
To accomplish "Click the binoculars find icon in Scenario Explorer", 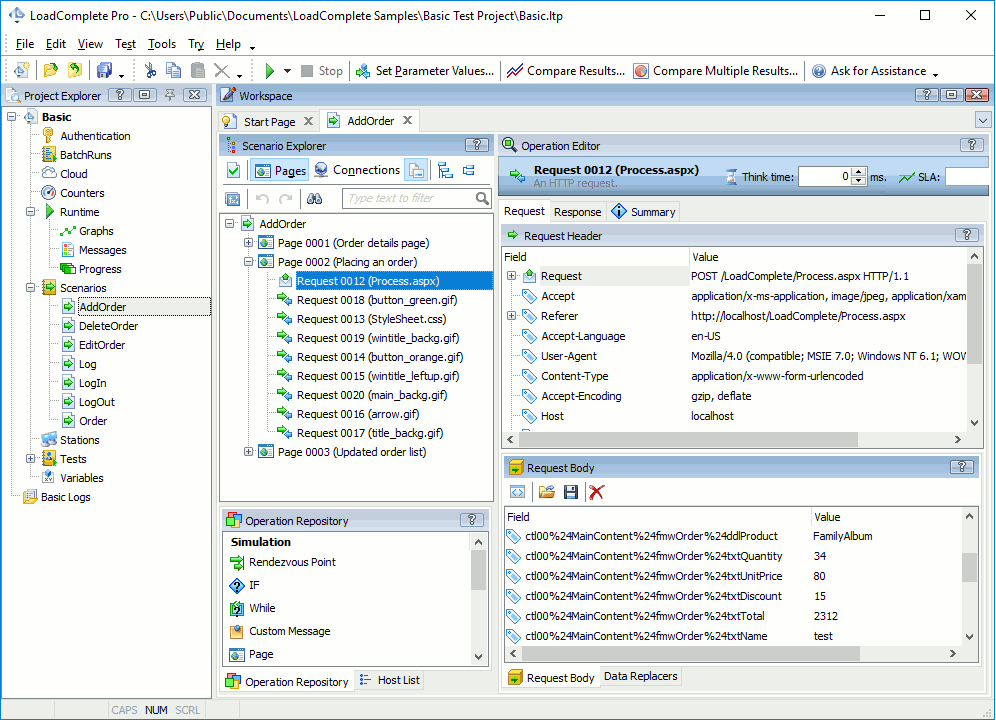I will (x=314, y=199).
